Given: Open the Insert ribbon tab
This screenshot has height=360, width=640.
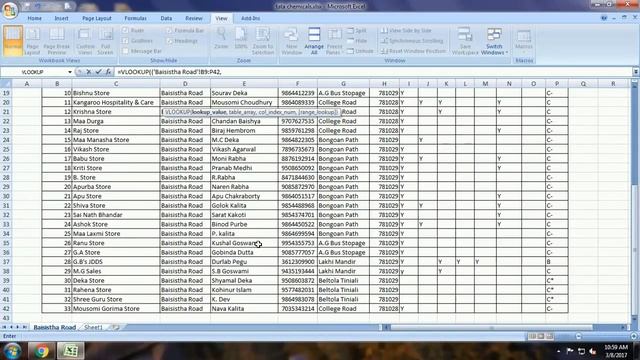Looking at the screenshot, I should [x=62, y=18].
